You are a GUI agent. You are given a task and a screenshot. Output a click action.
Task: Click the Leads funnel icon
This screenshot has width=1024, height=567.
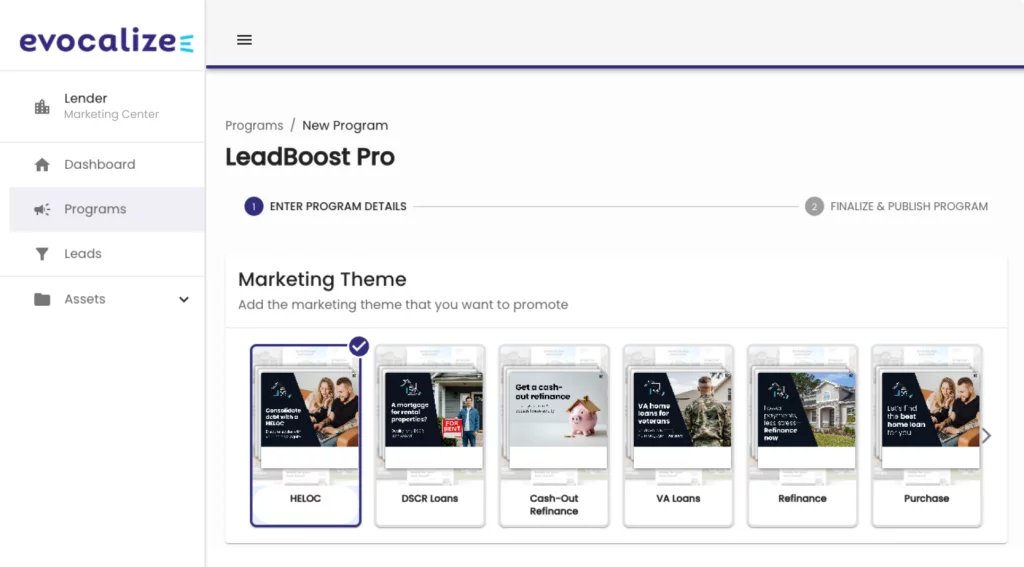(x=42, y=253)
